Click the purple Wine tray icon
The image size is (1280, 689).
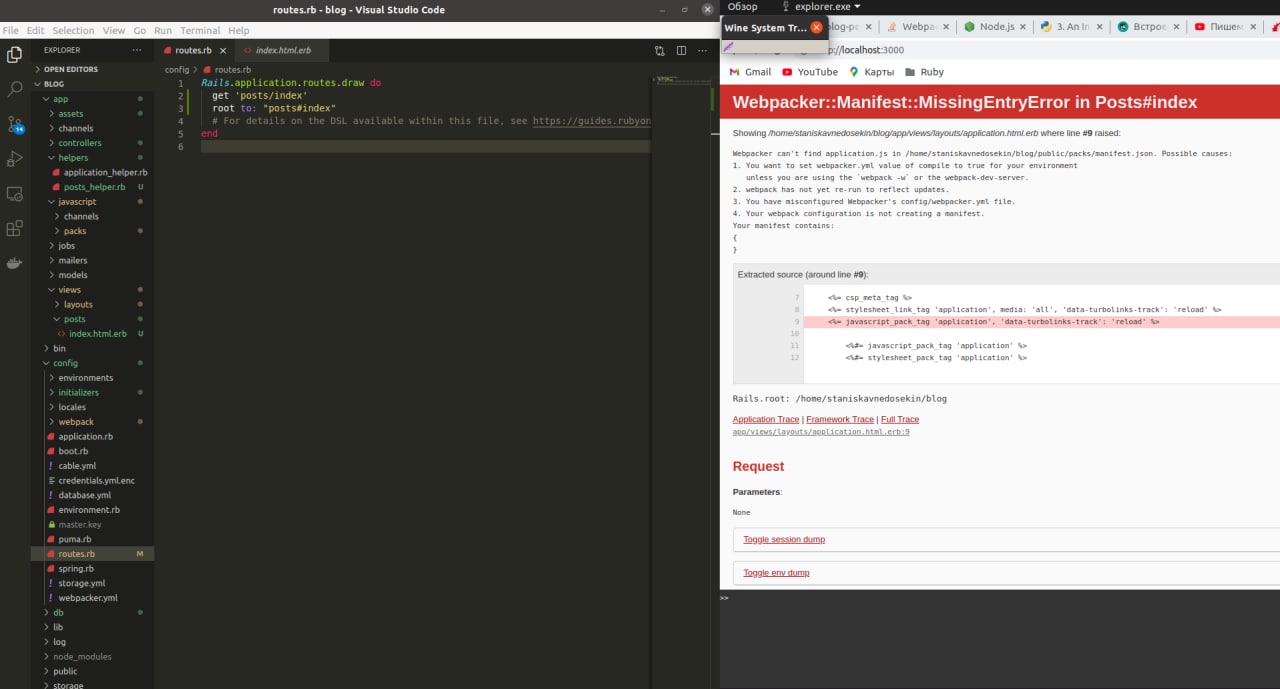(728, 47)
